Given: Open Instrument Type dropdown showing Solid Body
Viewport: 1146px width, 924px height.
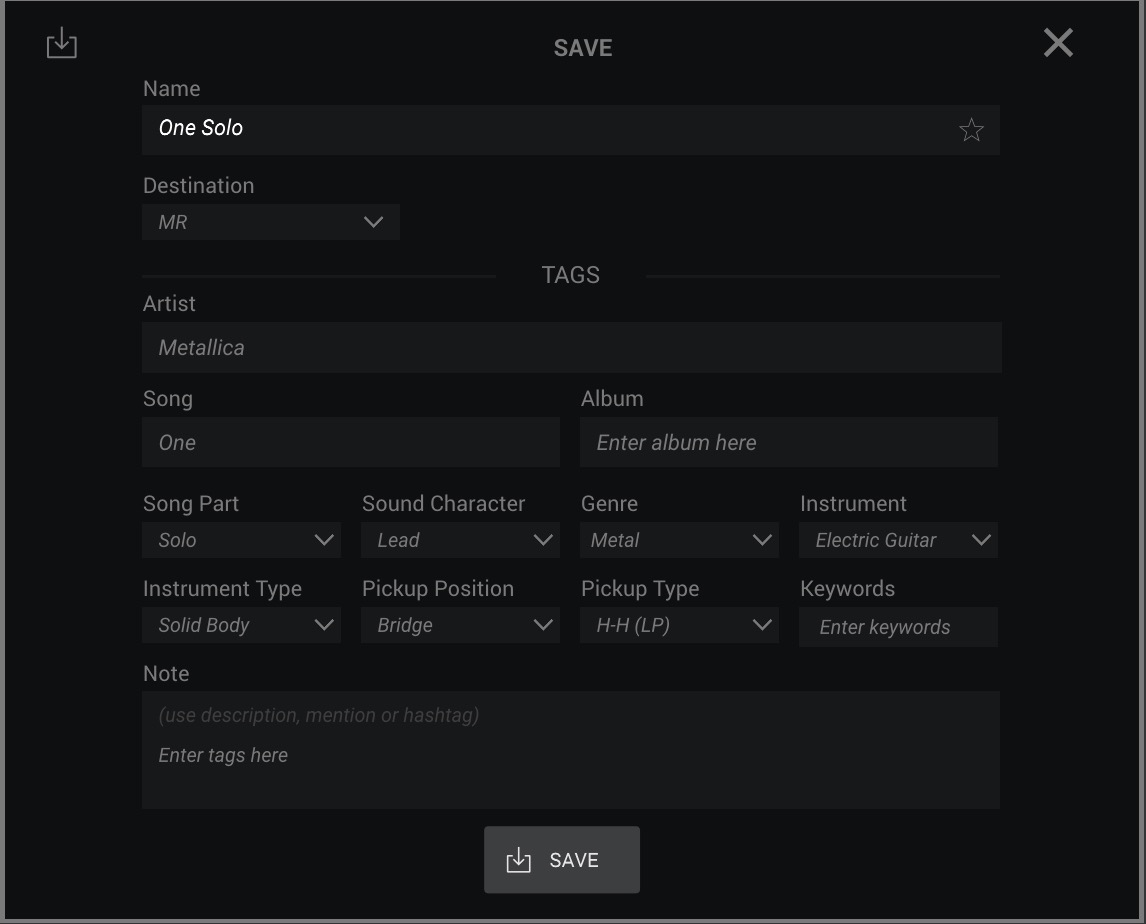Looking at the screenshot, I should [241, 625].
